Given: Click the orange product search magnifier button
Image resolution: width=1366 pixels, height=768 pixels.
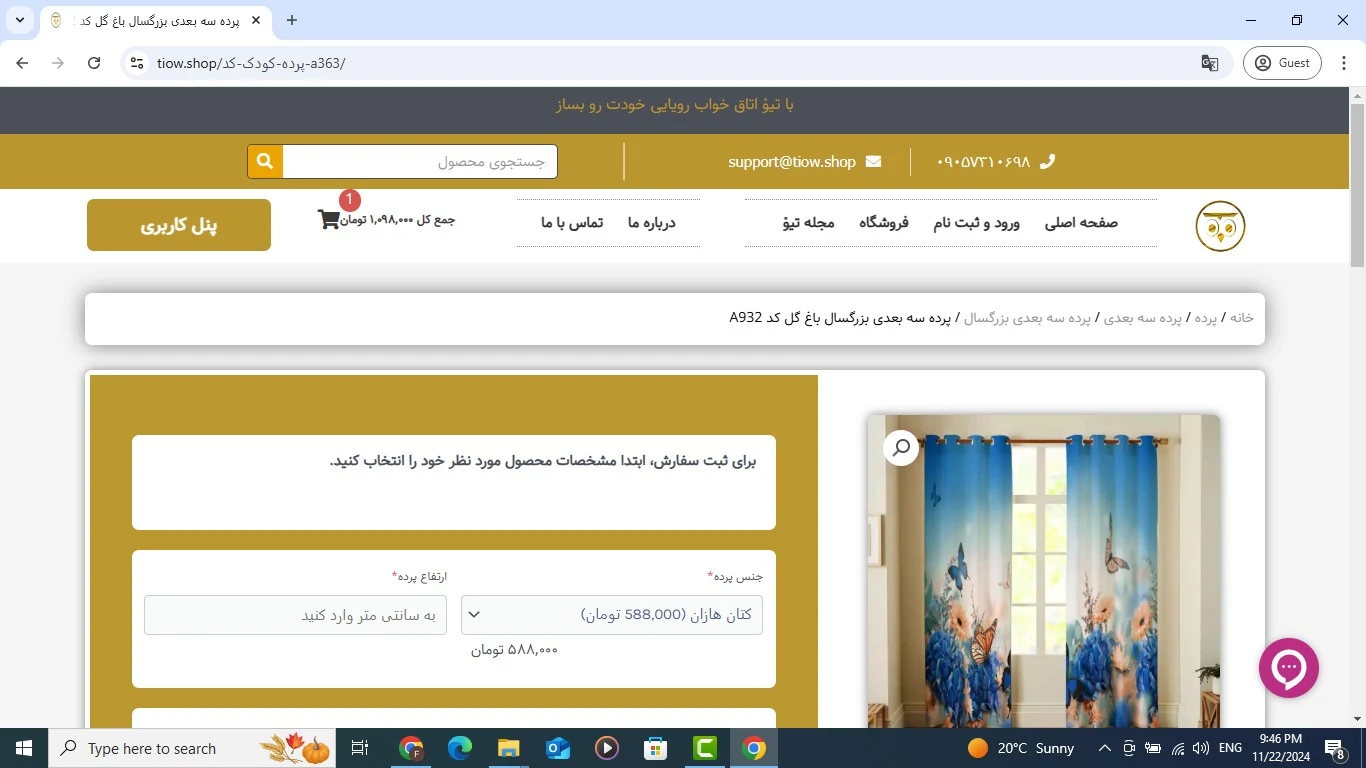Looking at the screenshot, I should (x=265, y=161).
